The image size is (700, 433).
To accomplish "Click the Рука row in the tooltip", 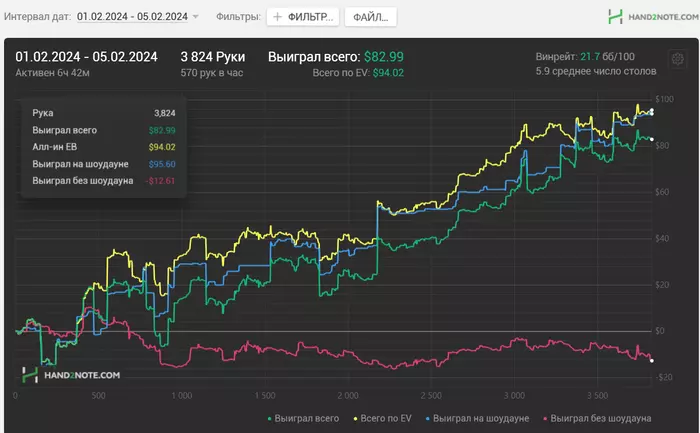I will click(104, 113).
